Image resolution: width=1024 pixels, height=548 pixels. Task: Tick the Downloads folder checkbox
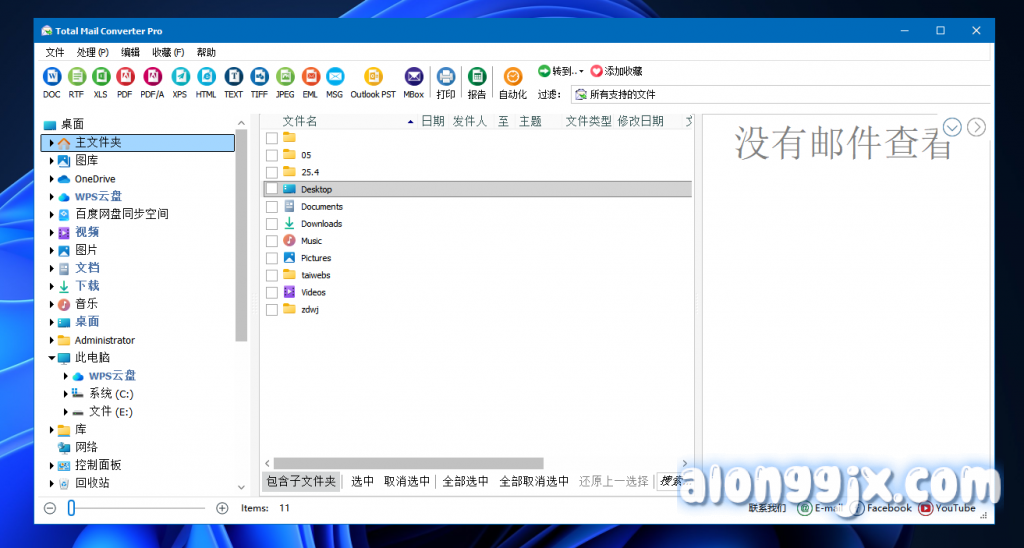click(x=272, y=224)
